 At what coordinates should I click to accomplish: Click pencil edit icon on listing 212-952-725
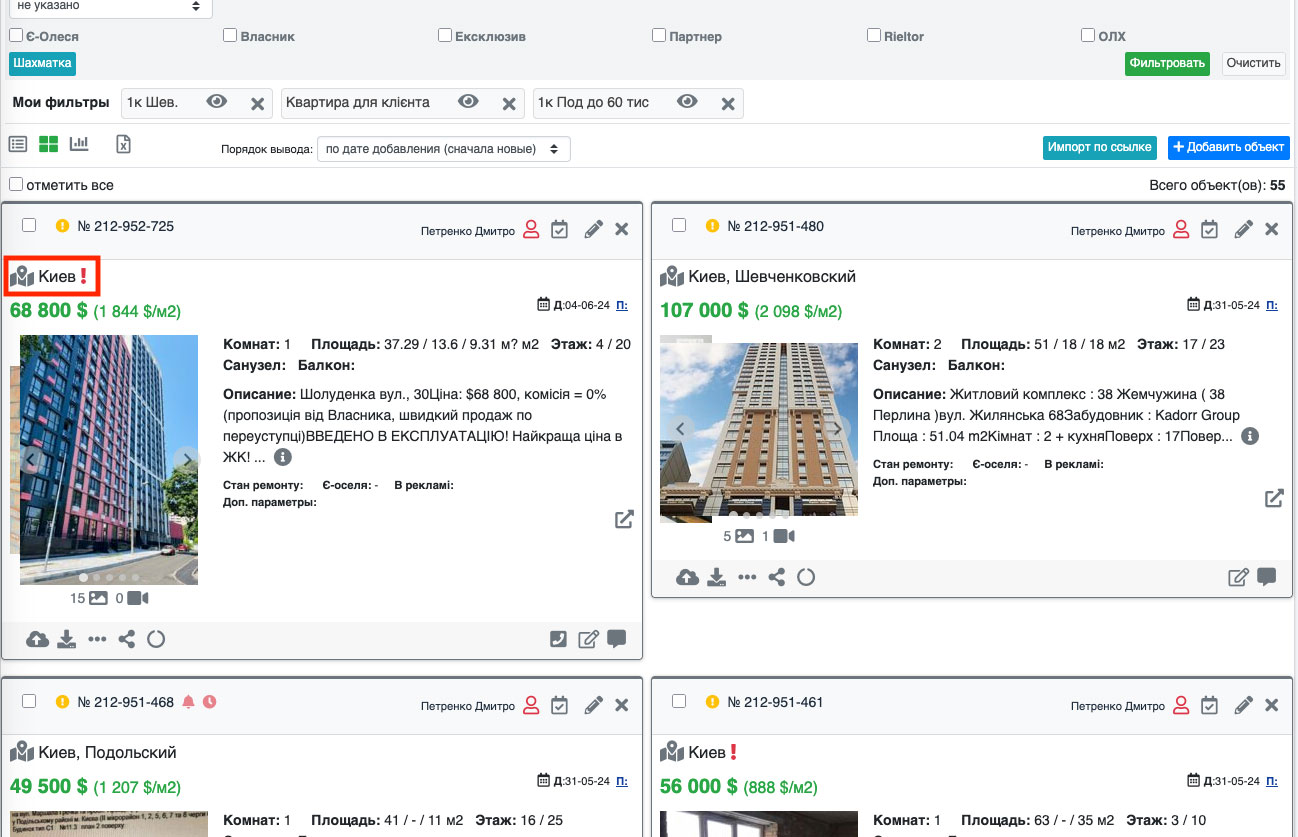click(593, 229)
